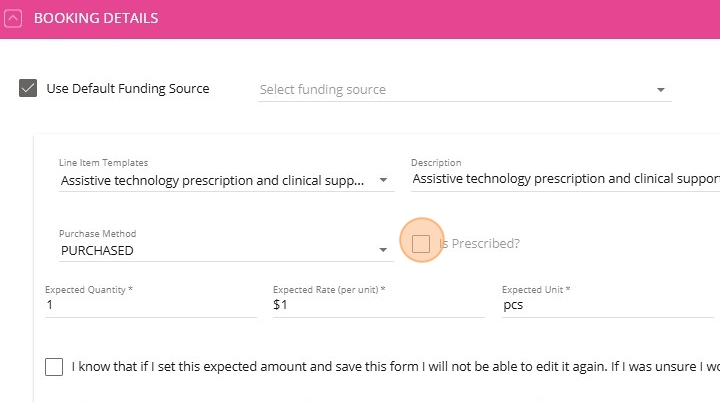Open the Line Item Templates combo box
This screenshot has height=402, width=720.
[215, 180]
